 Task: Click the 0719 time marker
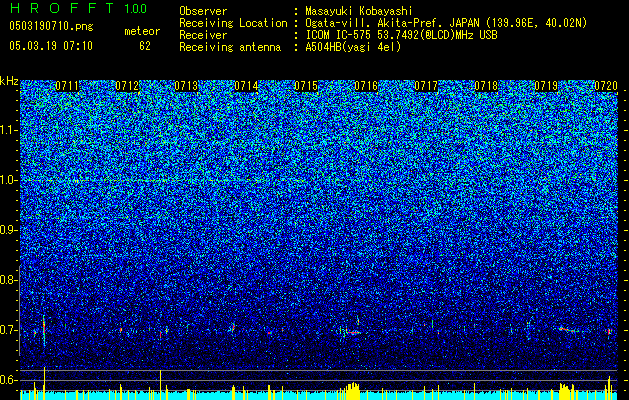point(546,86)
